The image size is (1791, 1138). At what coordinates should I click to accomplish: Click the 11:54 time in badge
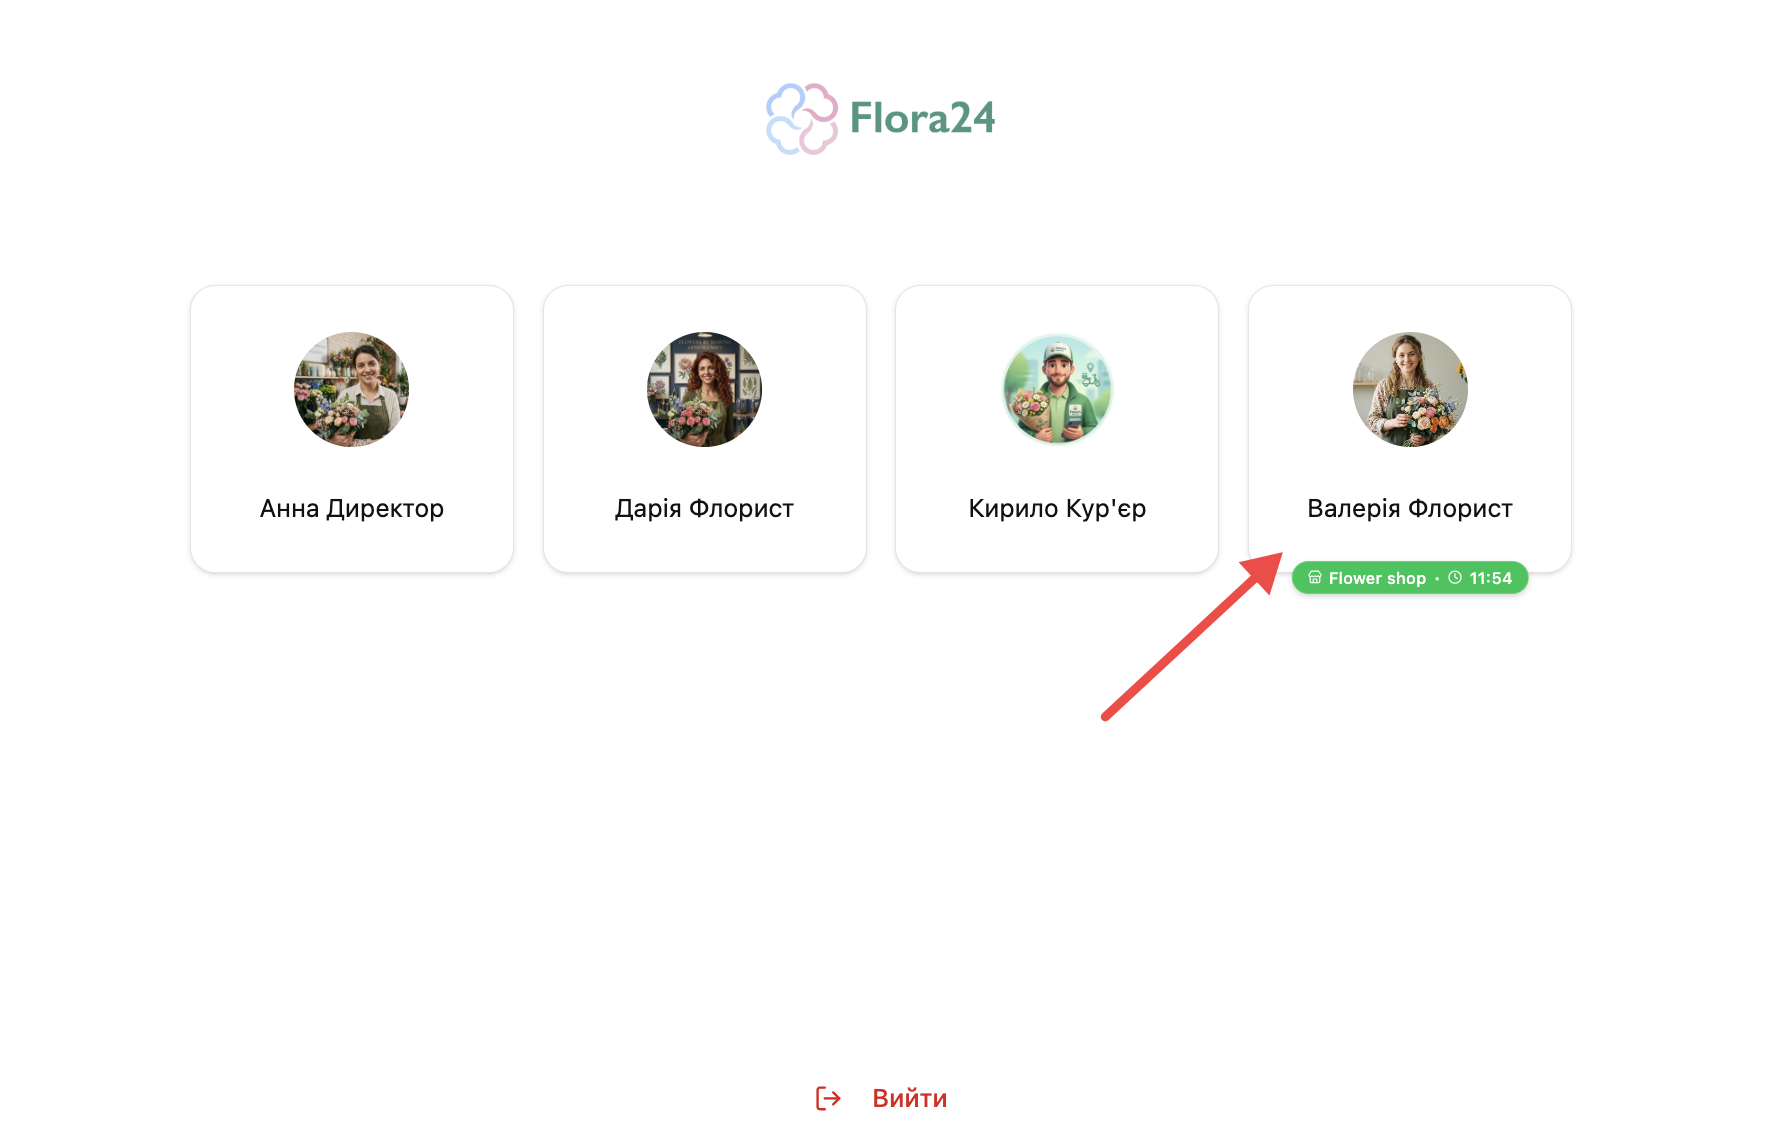pos(1490,578)
